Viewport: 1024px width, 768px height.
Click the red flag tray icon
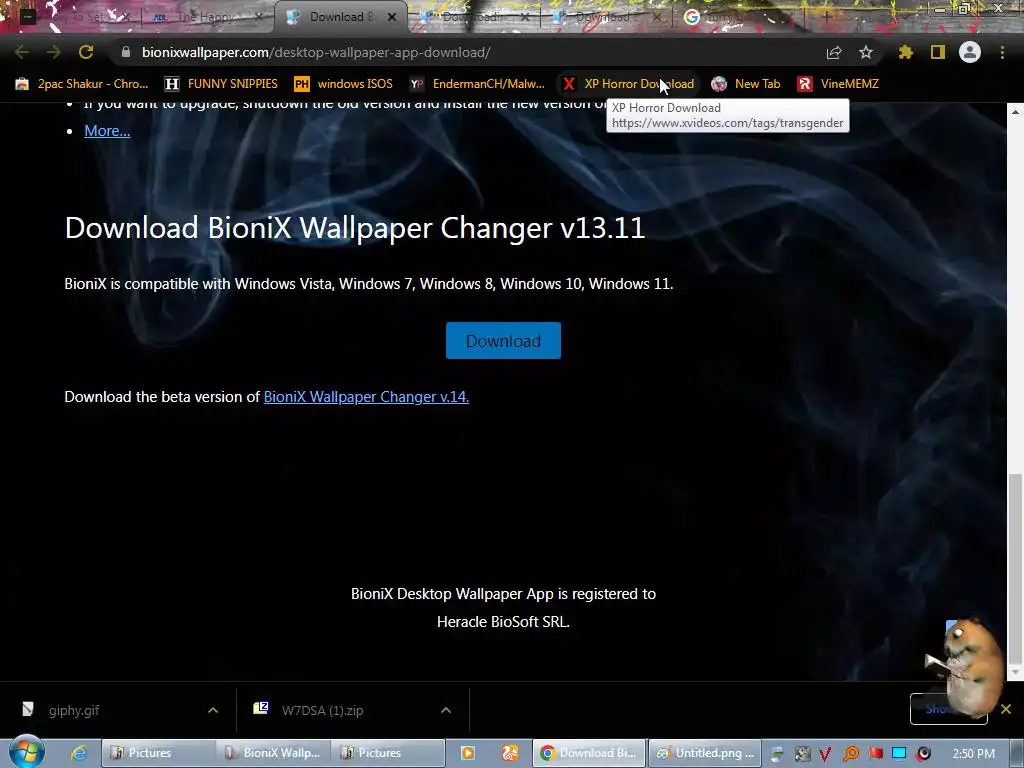coord(875,754)
